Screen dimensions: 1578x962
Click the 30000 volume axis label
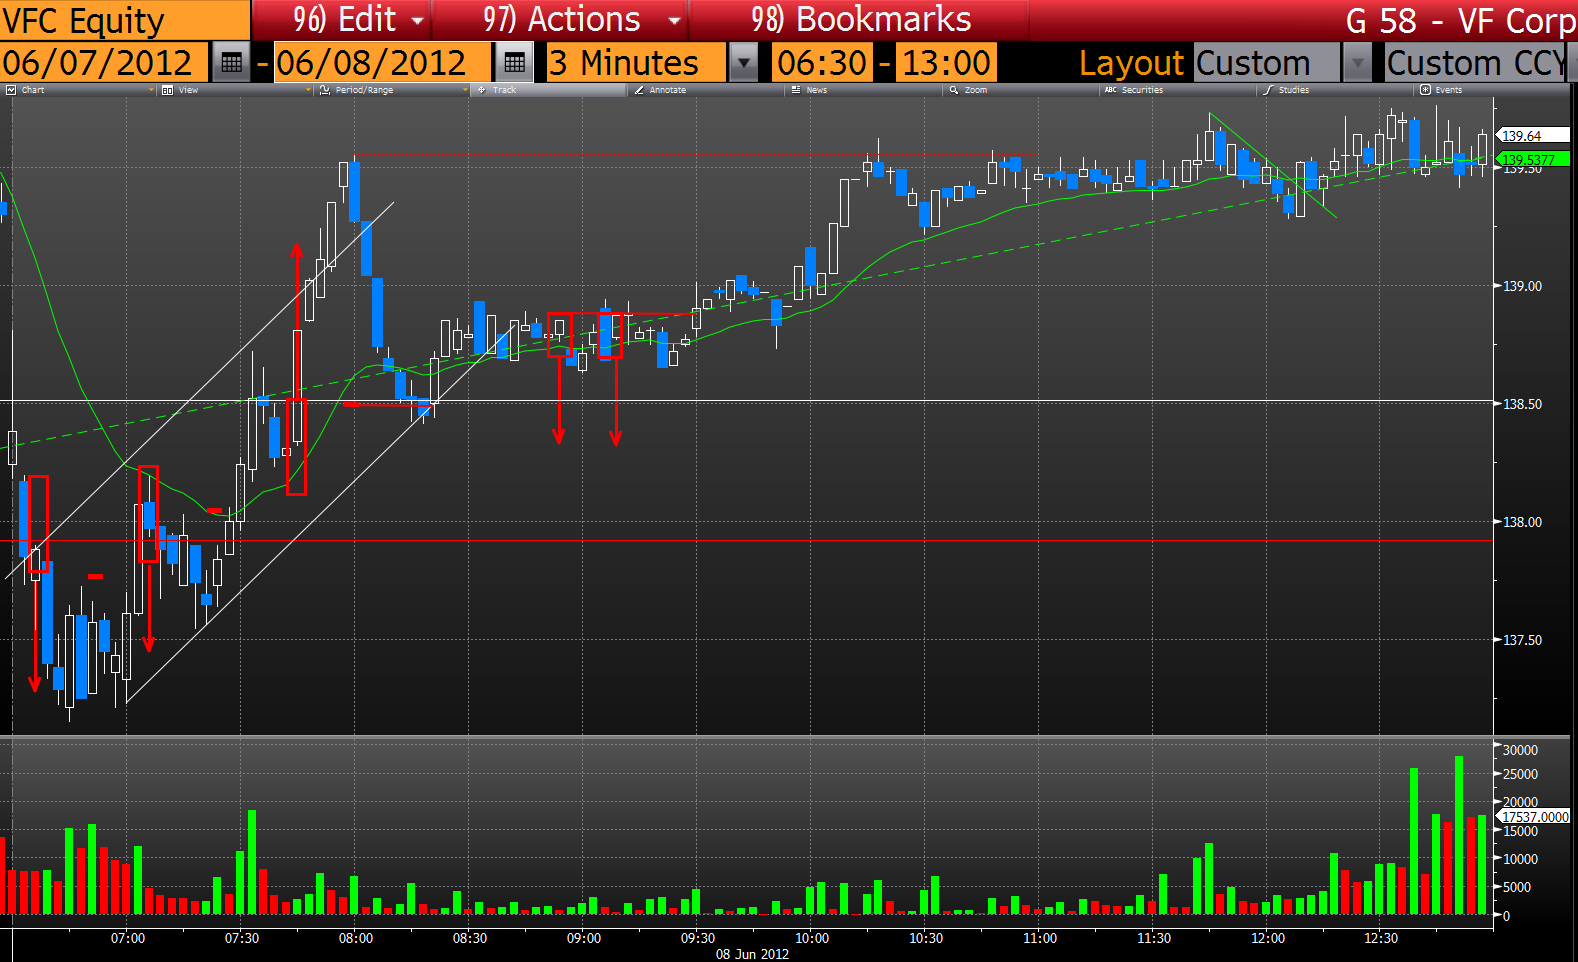pos(1520,750)
